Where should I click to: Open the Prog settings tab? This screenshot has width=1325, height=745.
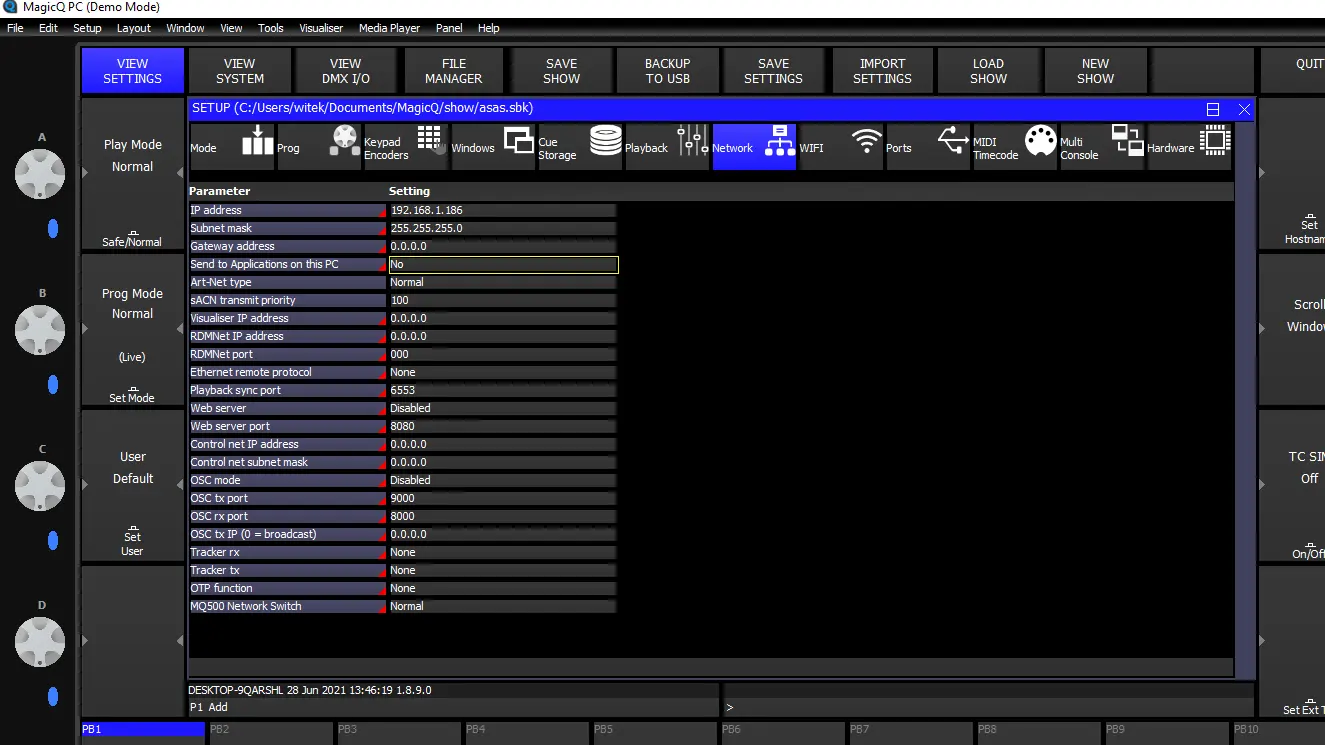(x=319, y=147)
